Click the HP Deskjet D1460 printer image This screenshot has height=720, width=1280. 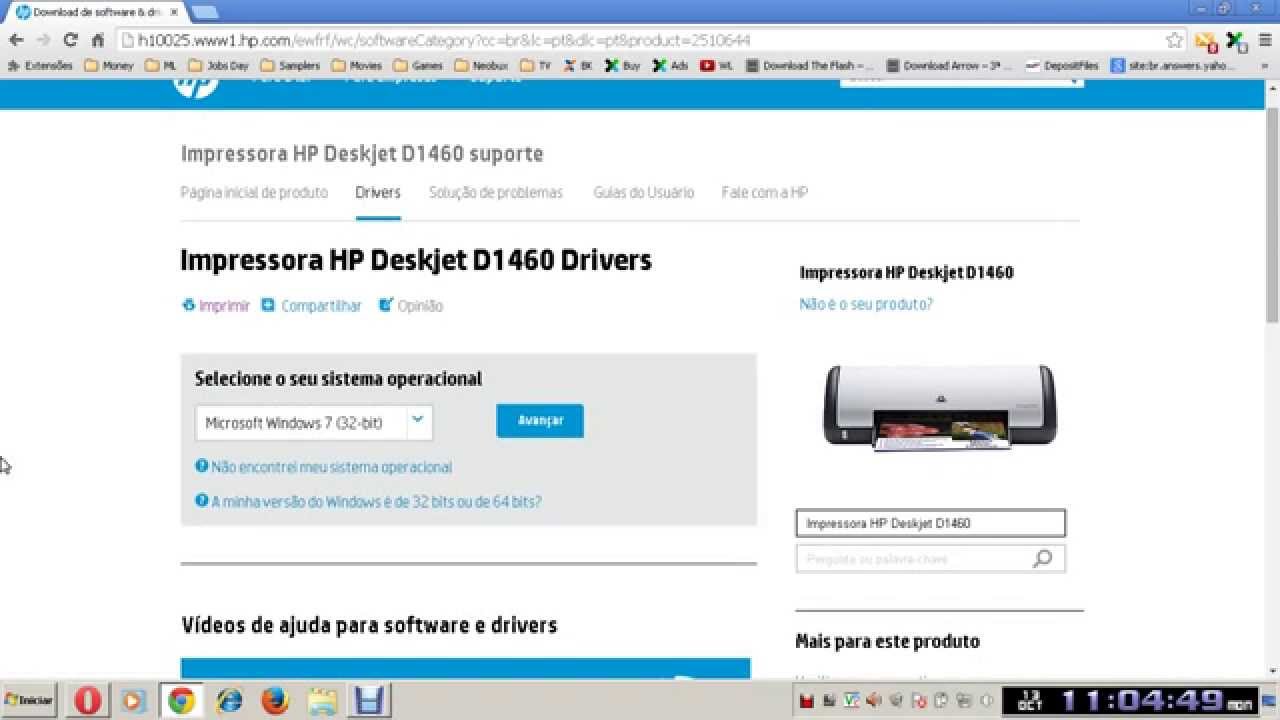click(x=939, y=407)
